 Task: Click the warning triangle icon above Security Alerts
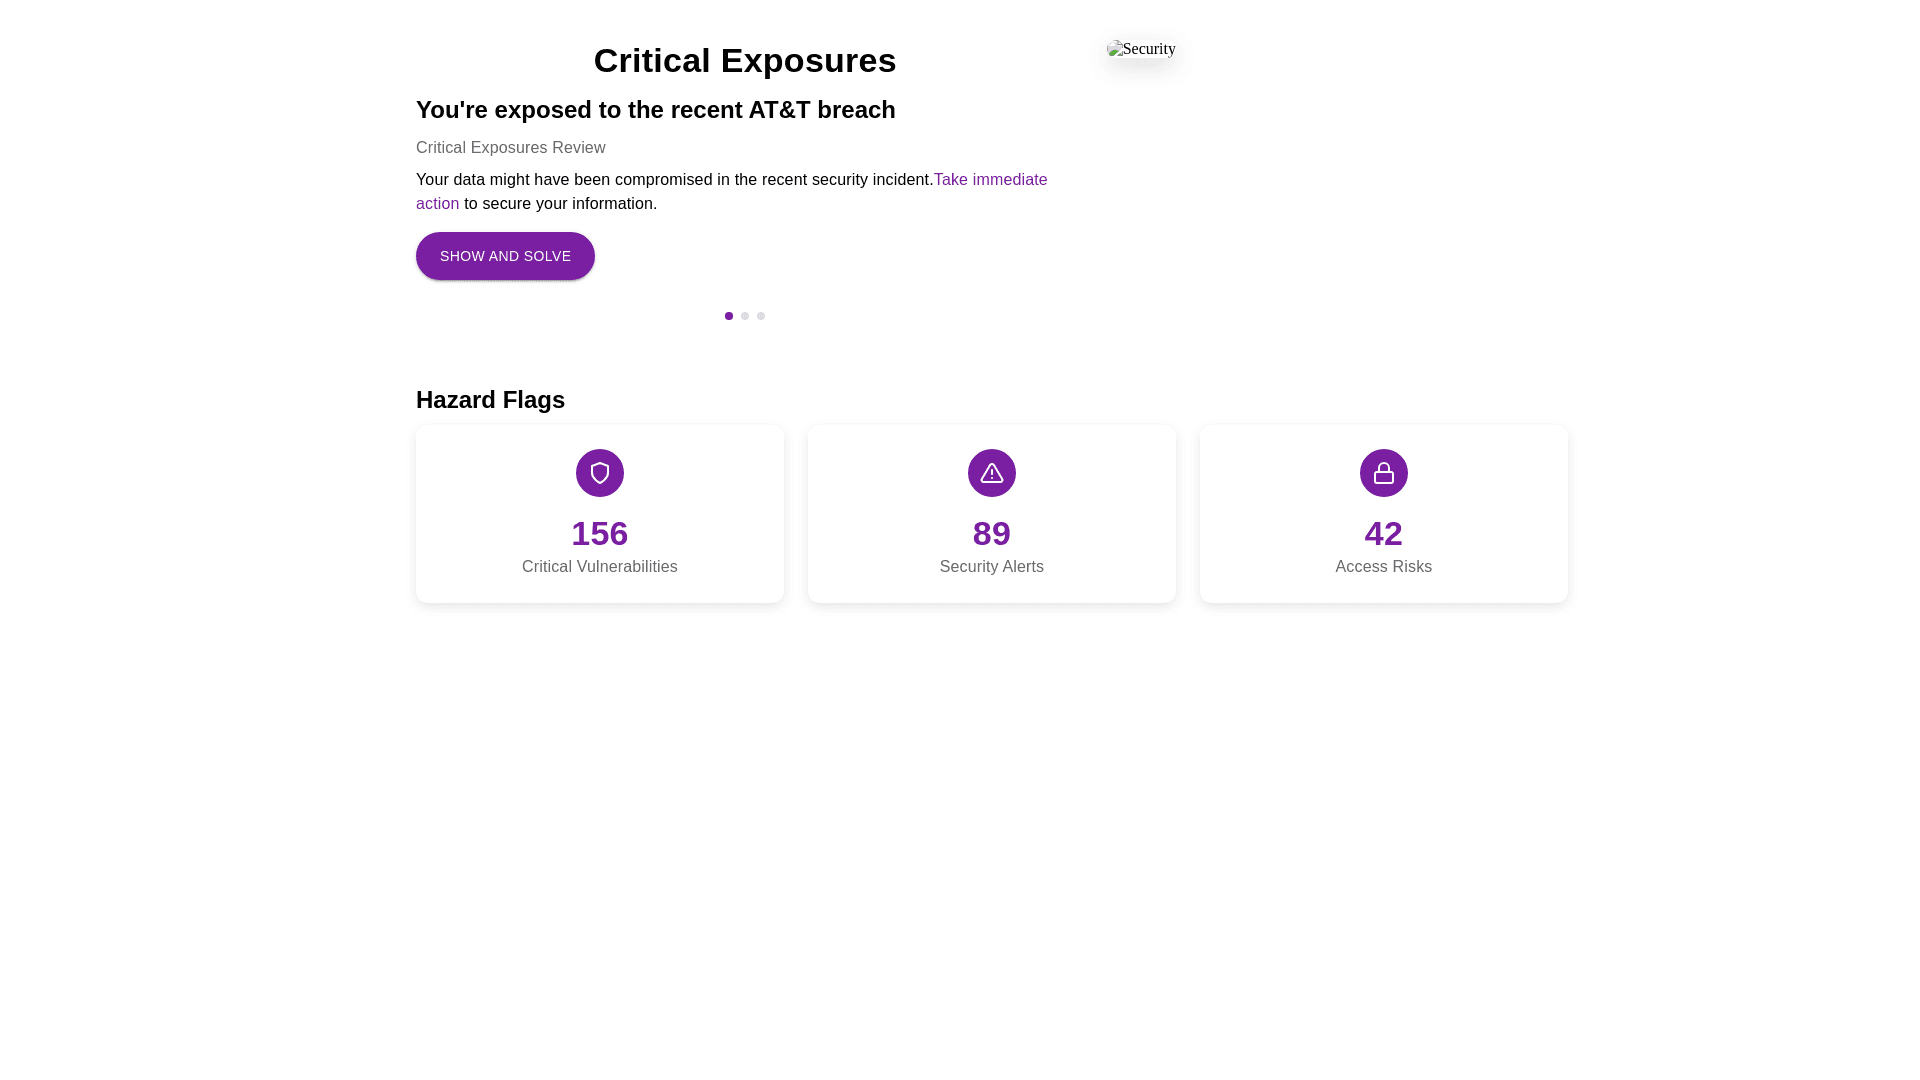991,472
